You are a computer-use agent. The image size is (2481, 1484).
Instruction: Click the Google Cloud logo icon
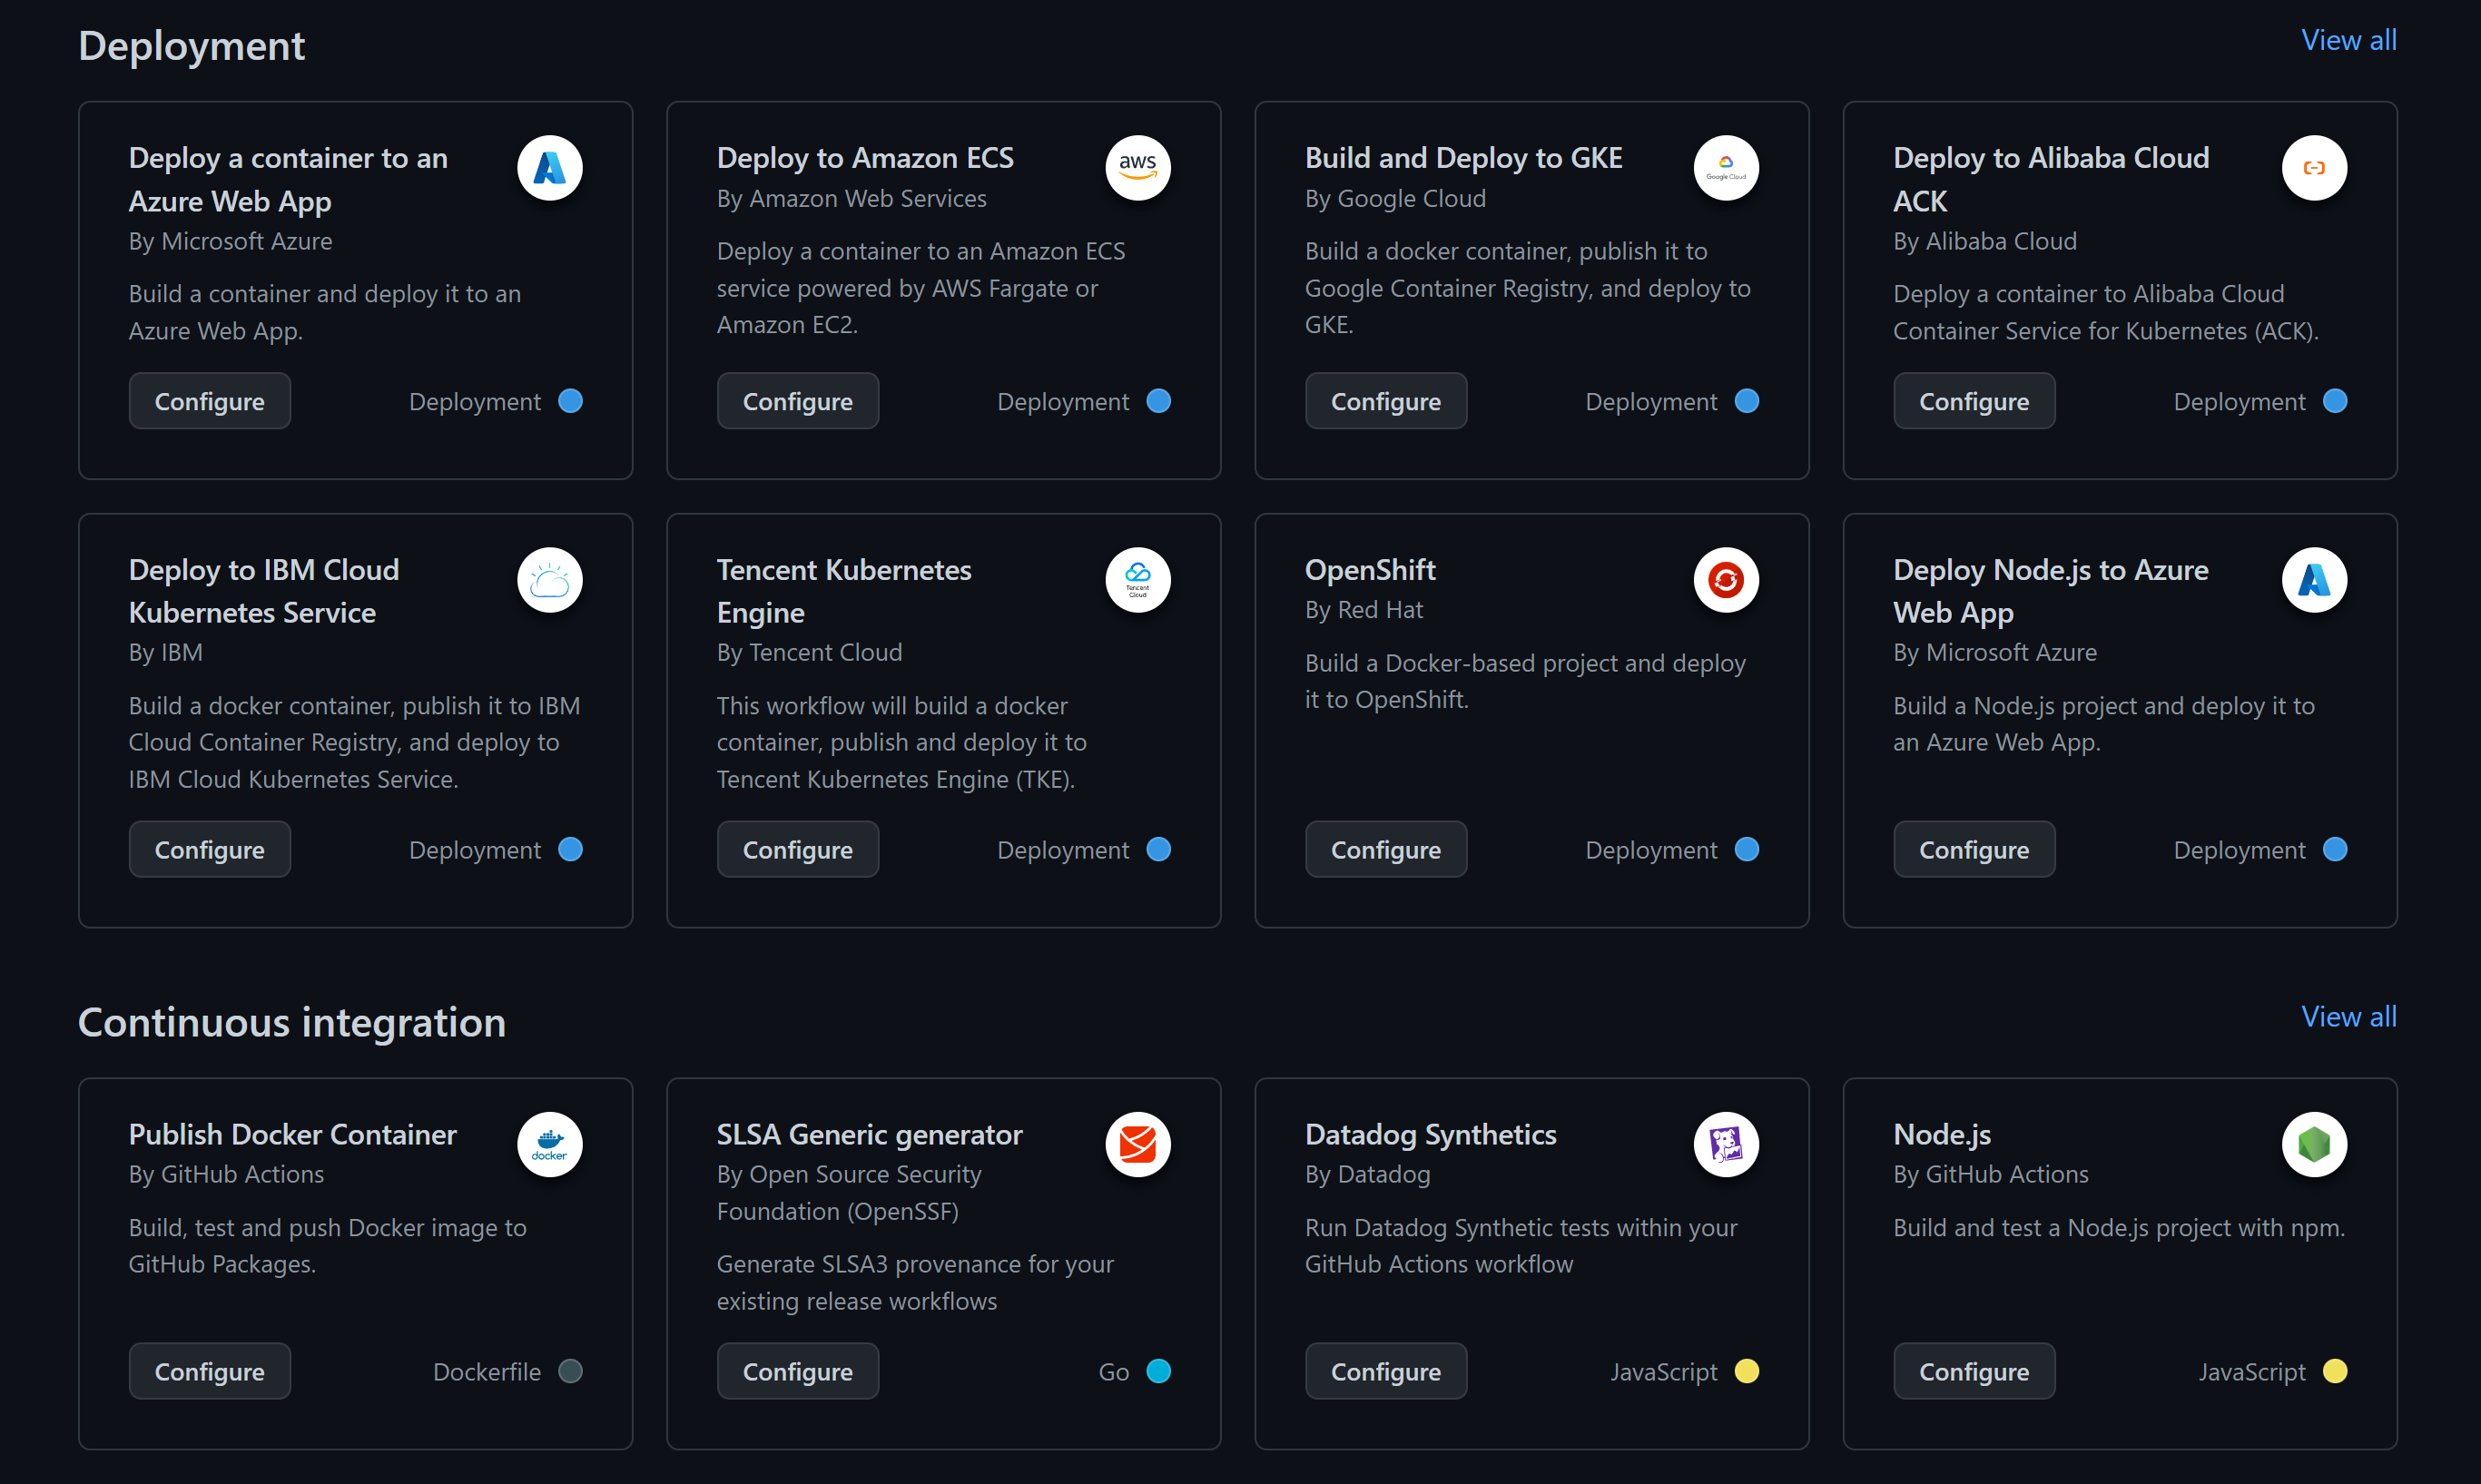[x=1725, y=167]
